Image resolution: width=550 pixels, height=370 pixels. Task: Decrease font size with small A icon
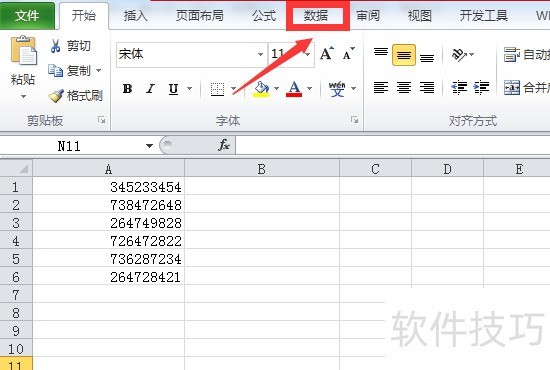tap(349, 54)
